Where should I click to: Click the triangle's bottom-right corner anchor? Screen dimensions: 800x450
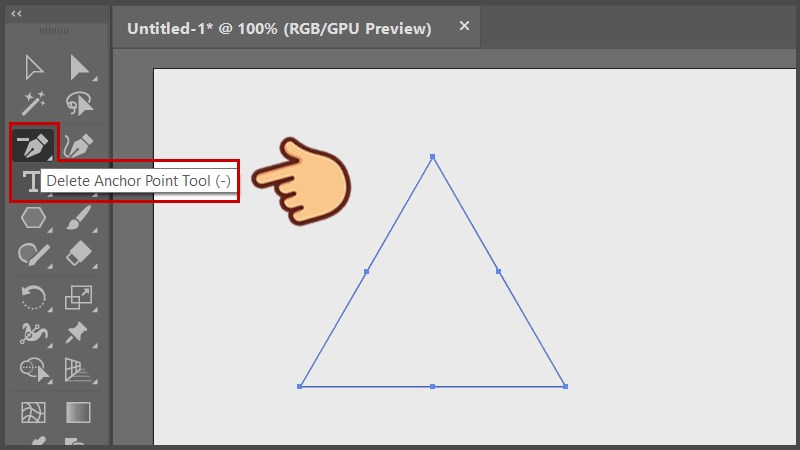[565, 386]
